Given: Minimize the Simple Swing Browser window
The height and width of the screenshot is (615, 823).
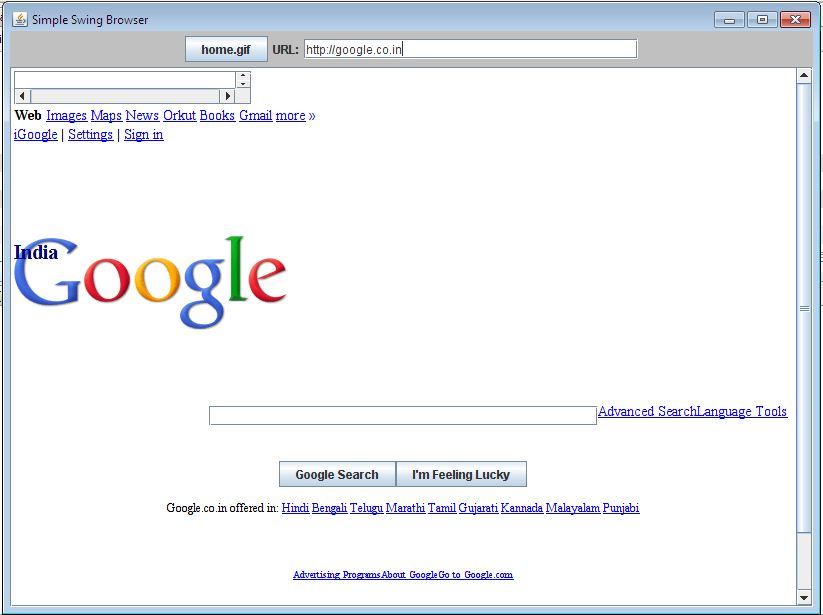Looking at the screenshot, I should [729, 20].
